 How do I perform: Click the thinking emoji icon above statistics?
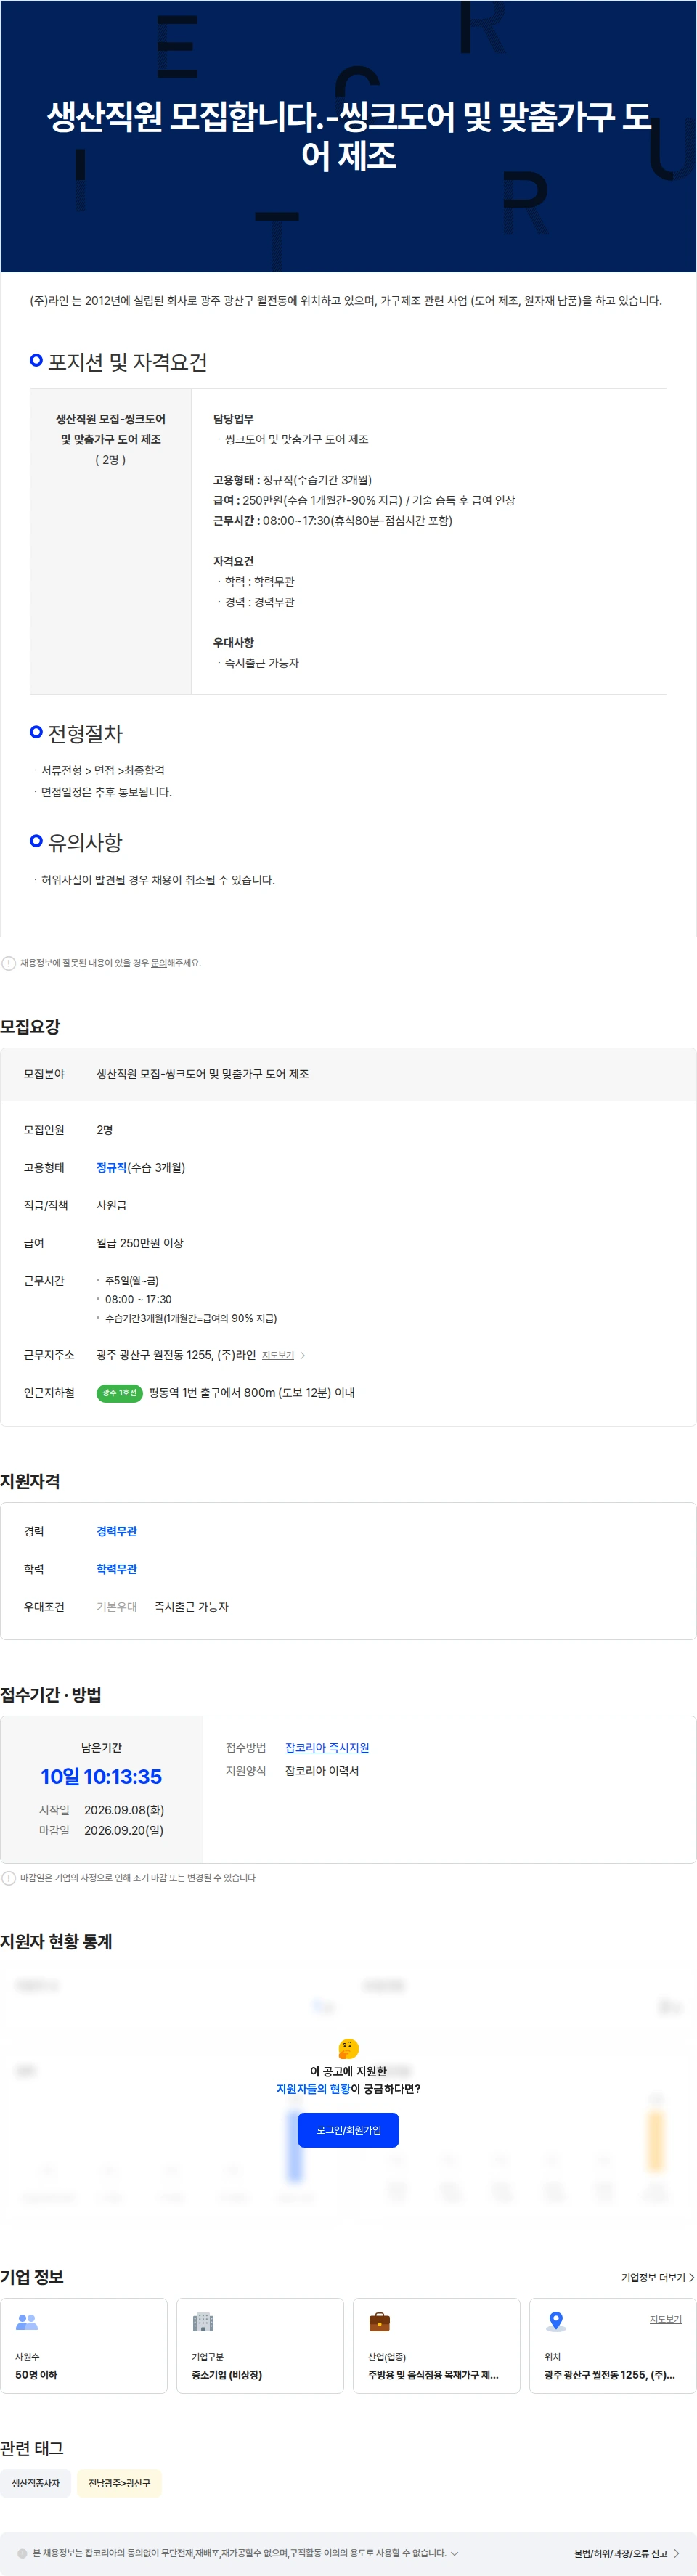point(348,2048)
